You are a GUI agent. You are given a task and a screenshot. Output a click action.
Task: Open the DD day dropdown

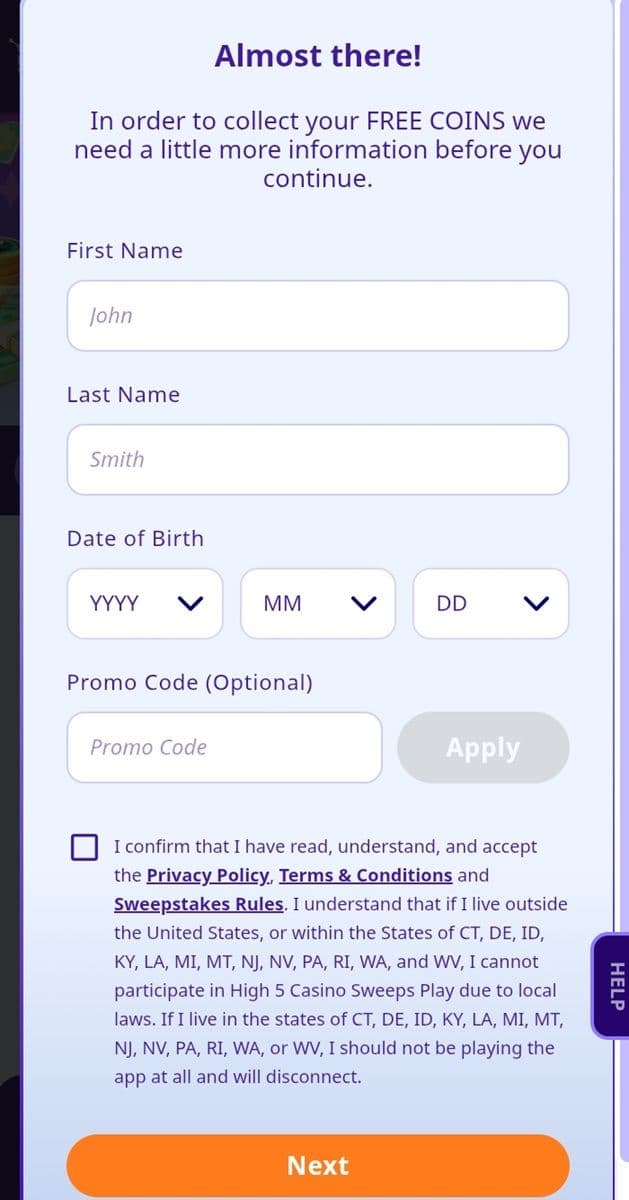(x=490, y=603)
